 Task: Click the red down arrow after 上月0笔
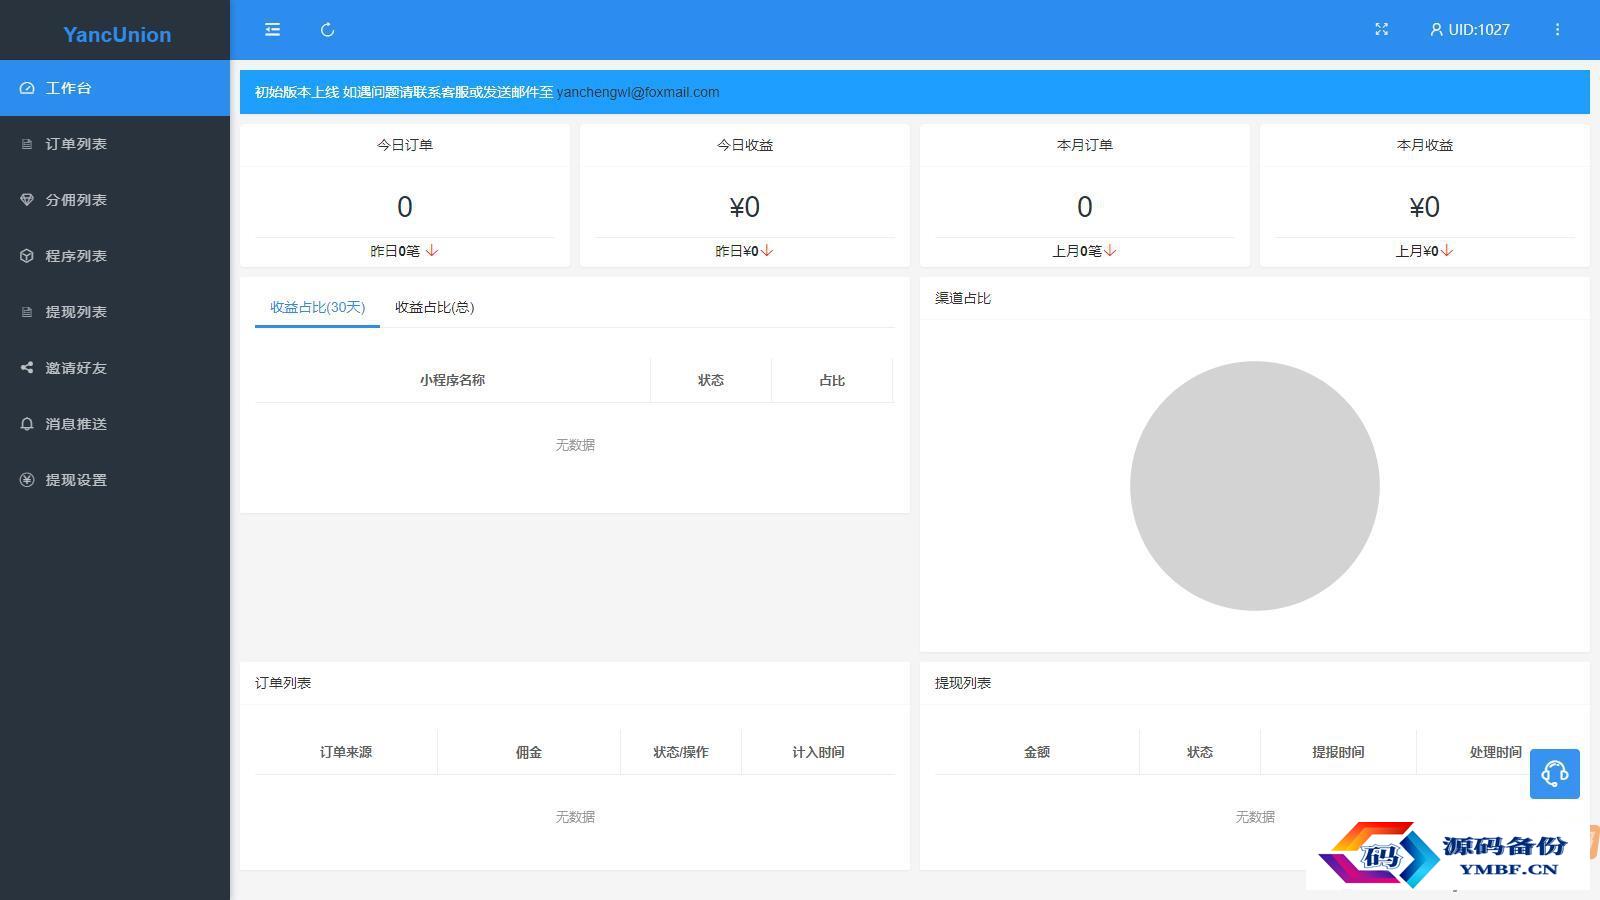click(1110, 251)
